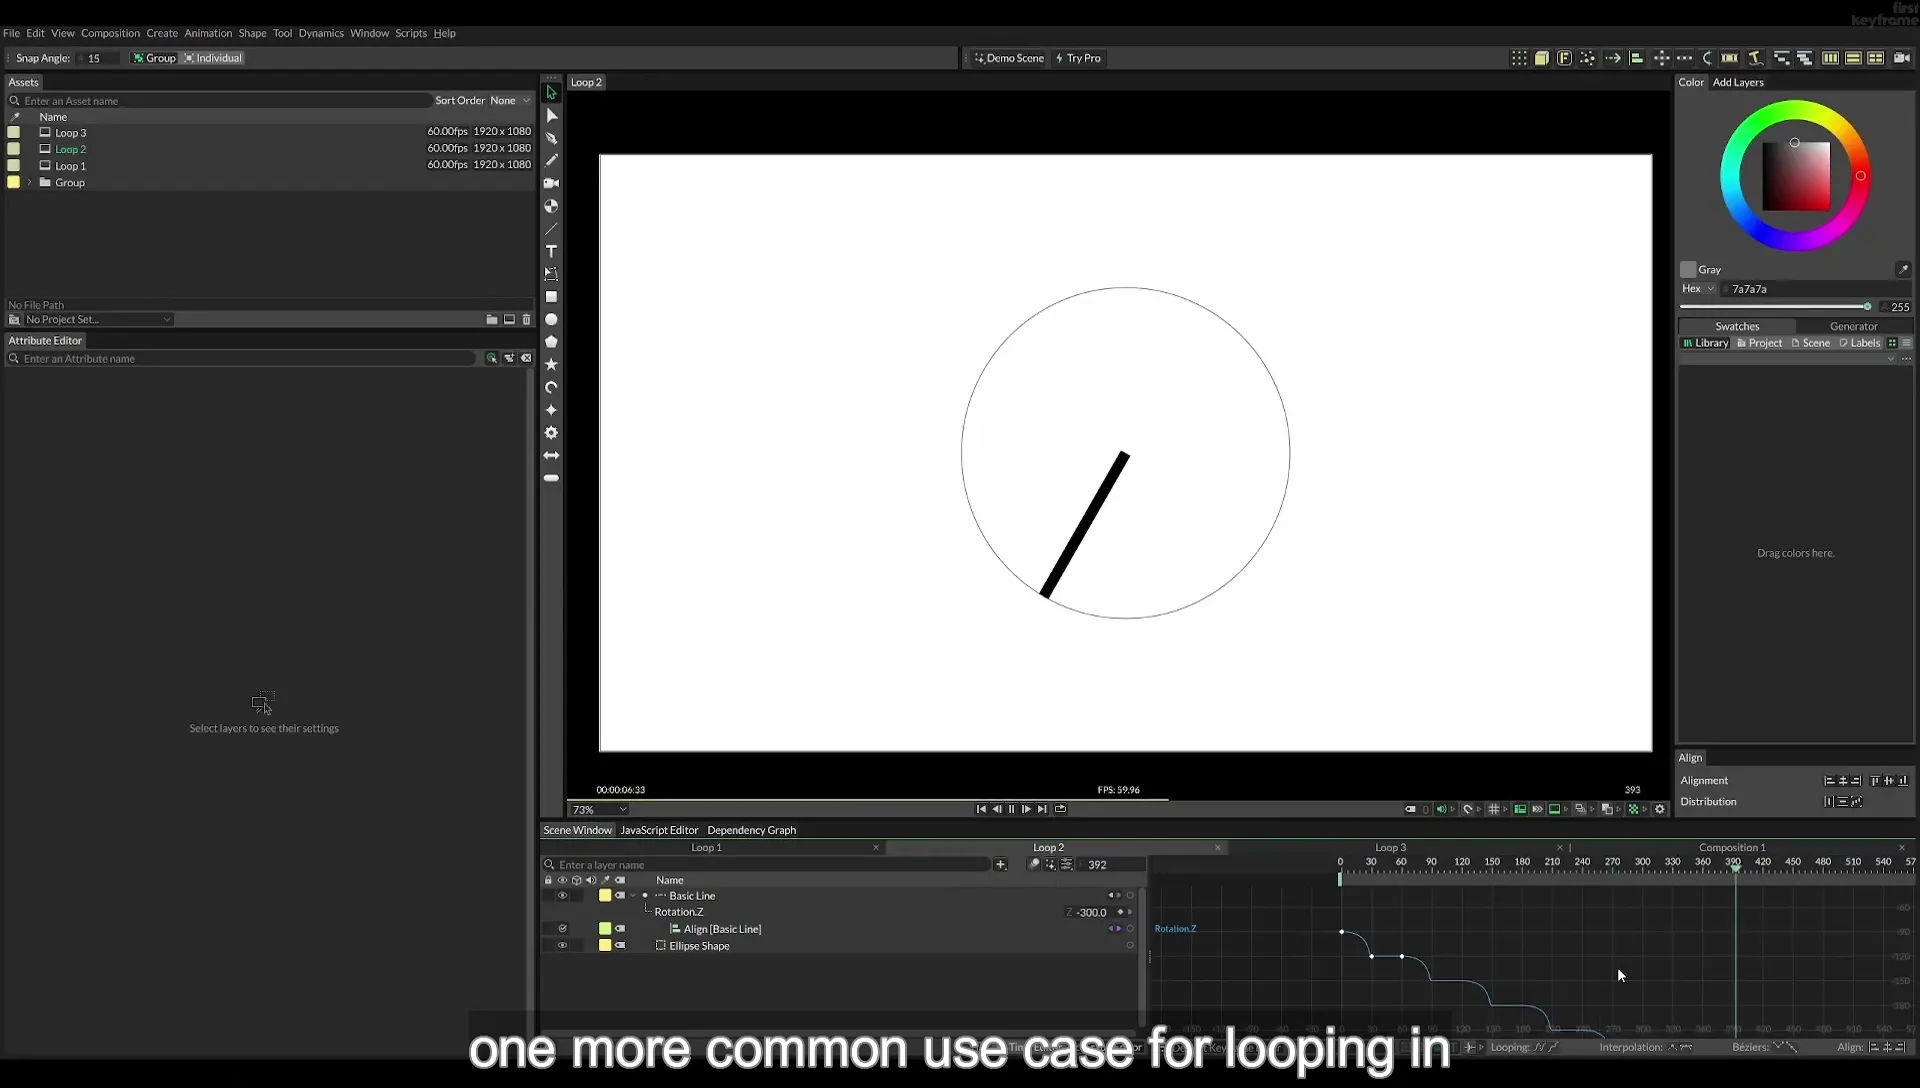Viewport: 1920px width, 1088px height.
Task: Click the Try Pro button
Action: [1078, 58]
